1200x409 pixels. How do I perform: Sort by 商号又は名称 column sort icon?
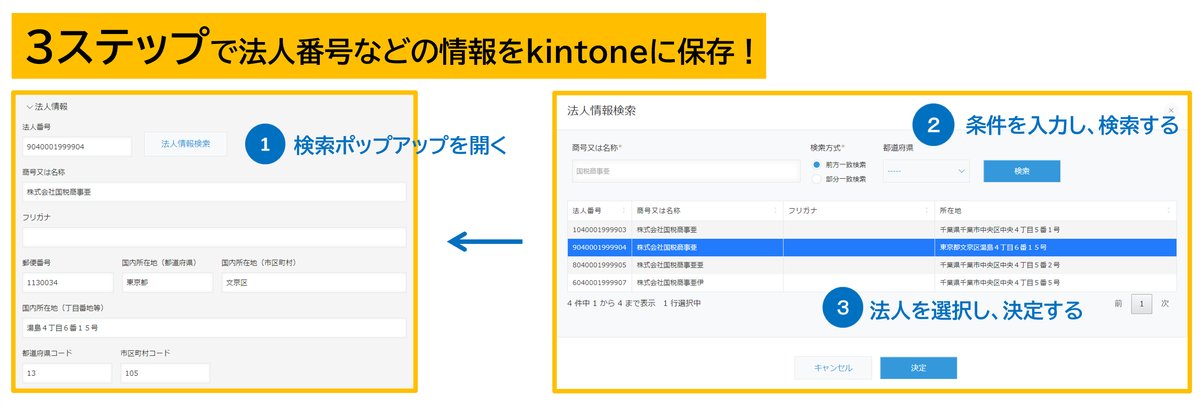tap(775, 211)
